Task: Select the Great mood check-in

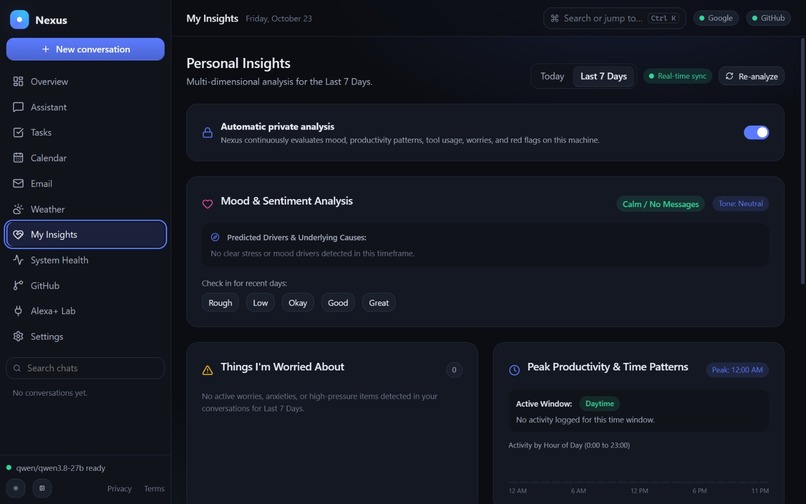Action: (378, 302)
